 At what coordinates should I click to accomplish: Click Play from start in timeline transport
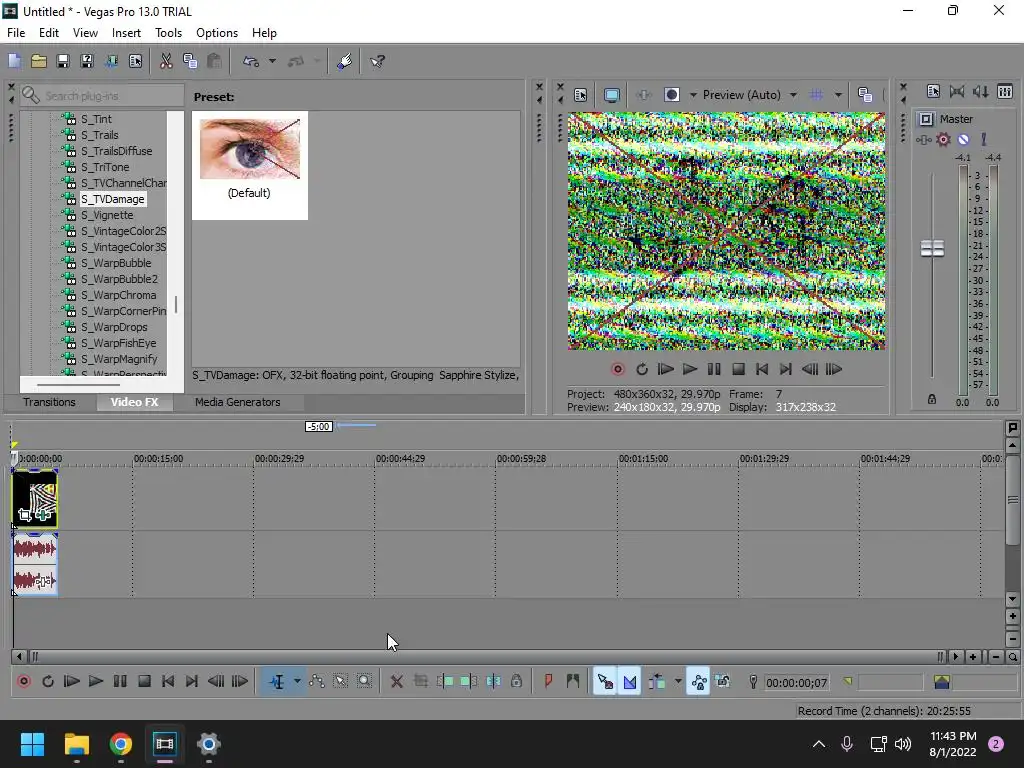pyautogui.click(x=72, y=681)
